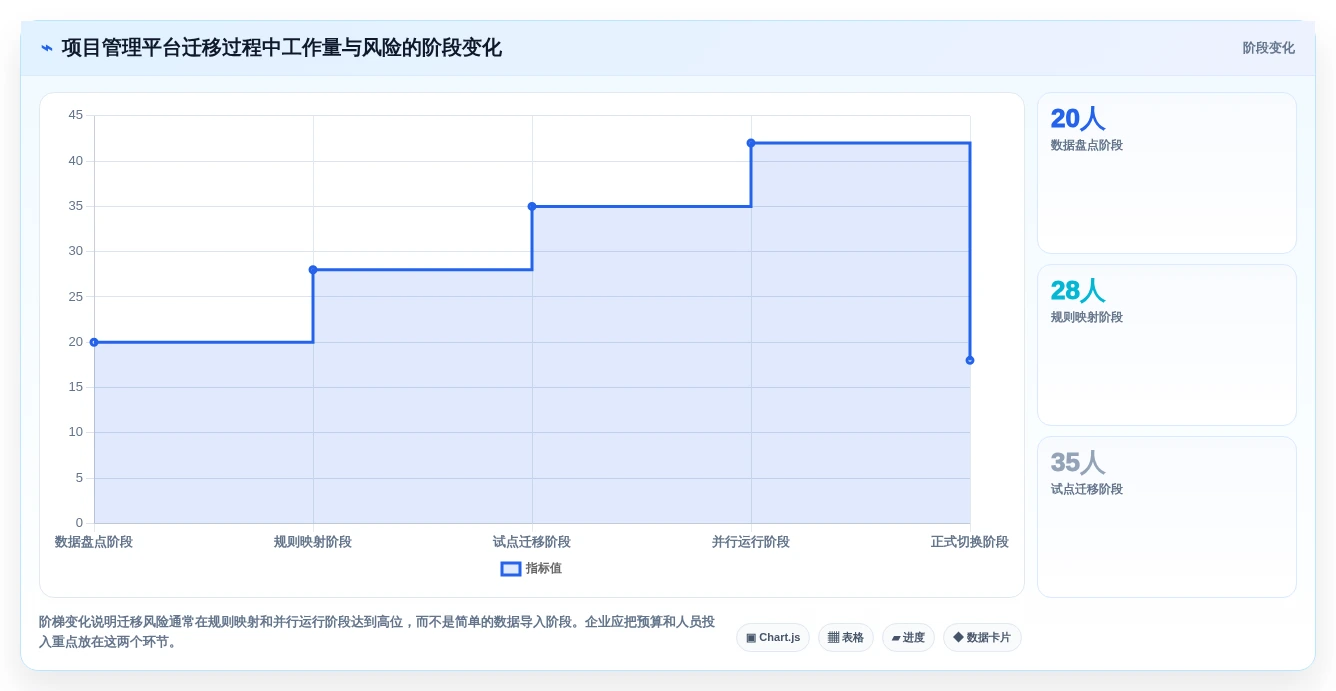Click the data point at 并行运行阶段 (42)
This screenshot has width=1336, height=691.
tap(751, 143)
